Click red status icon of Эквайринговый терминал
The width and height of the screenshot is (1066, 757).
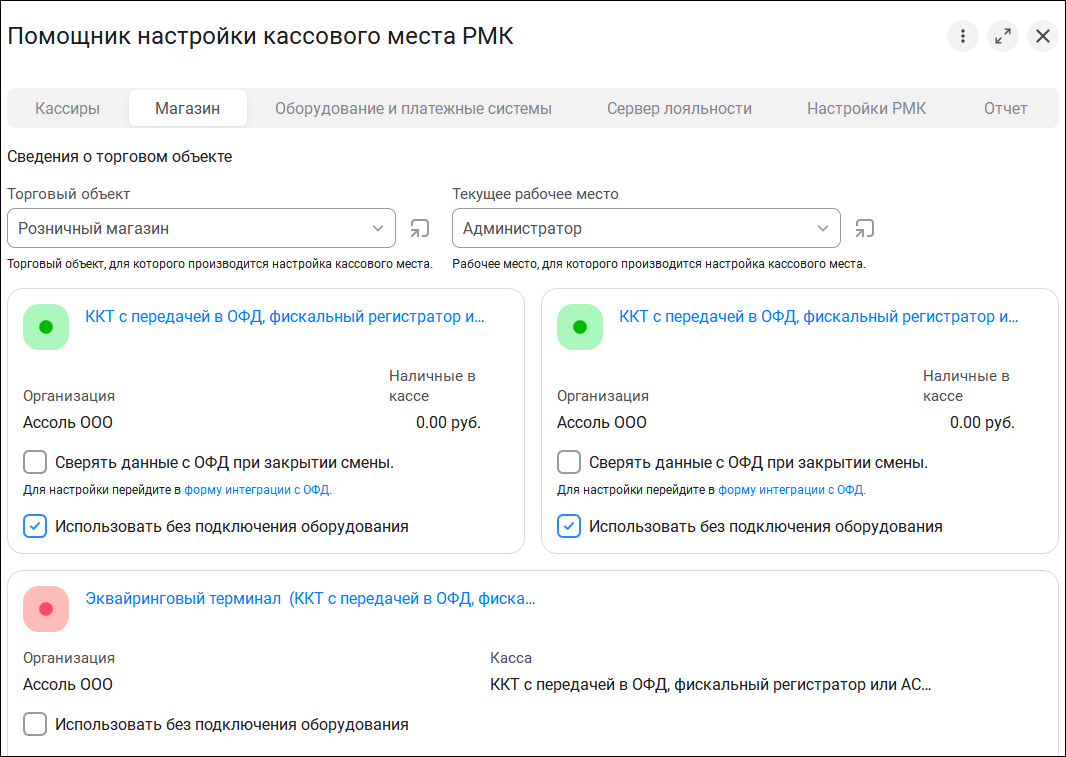click(46, 609)
